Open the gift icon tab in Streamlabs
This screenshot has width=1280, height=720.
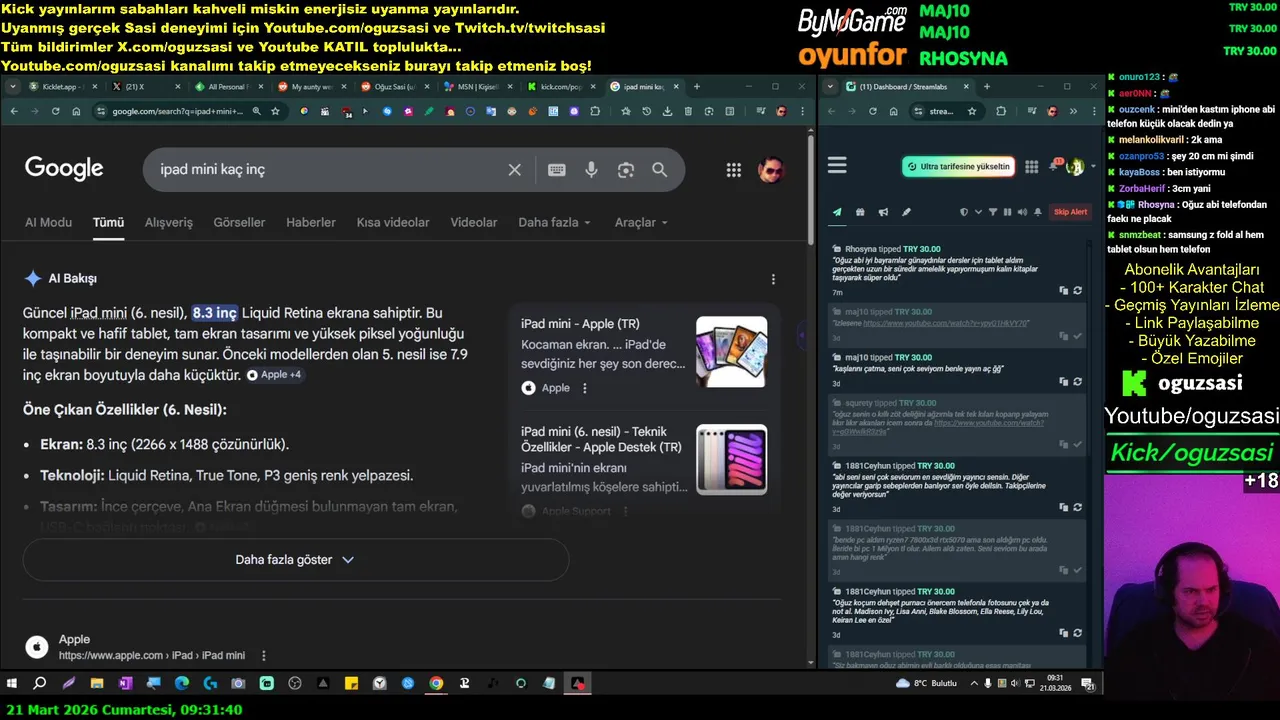pos(860,212)
